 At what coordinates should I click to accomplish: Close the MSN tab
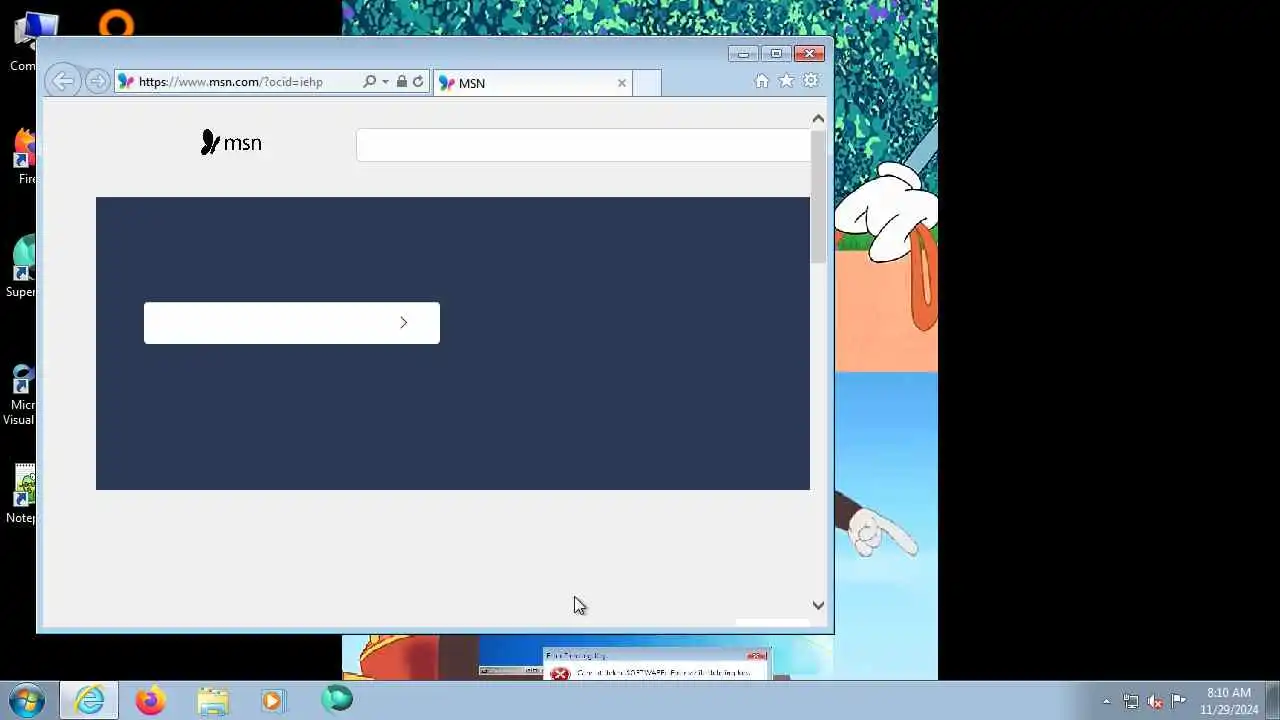coord(621,83)
